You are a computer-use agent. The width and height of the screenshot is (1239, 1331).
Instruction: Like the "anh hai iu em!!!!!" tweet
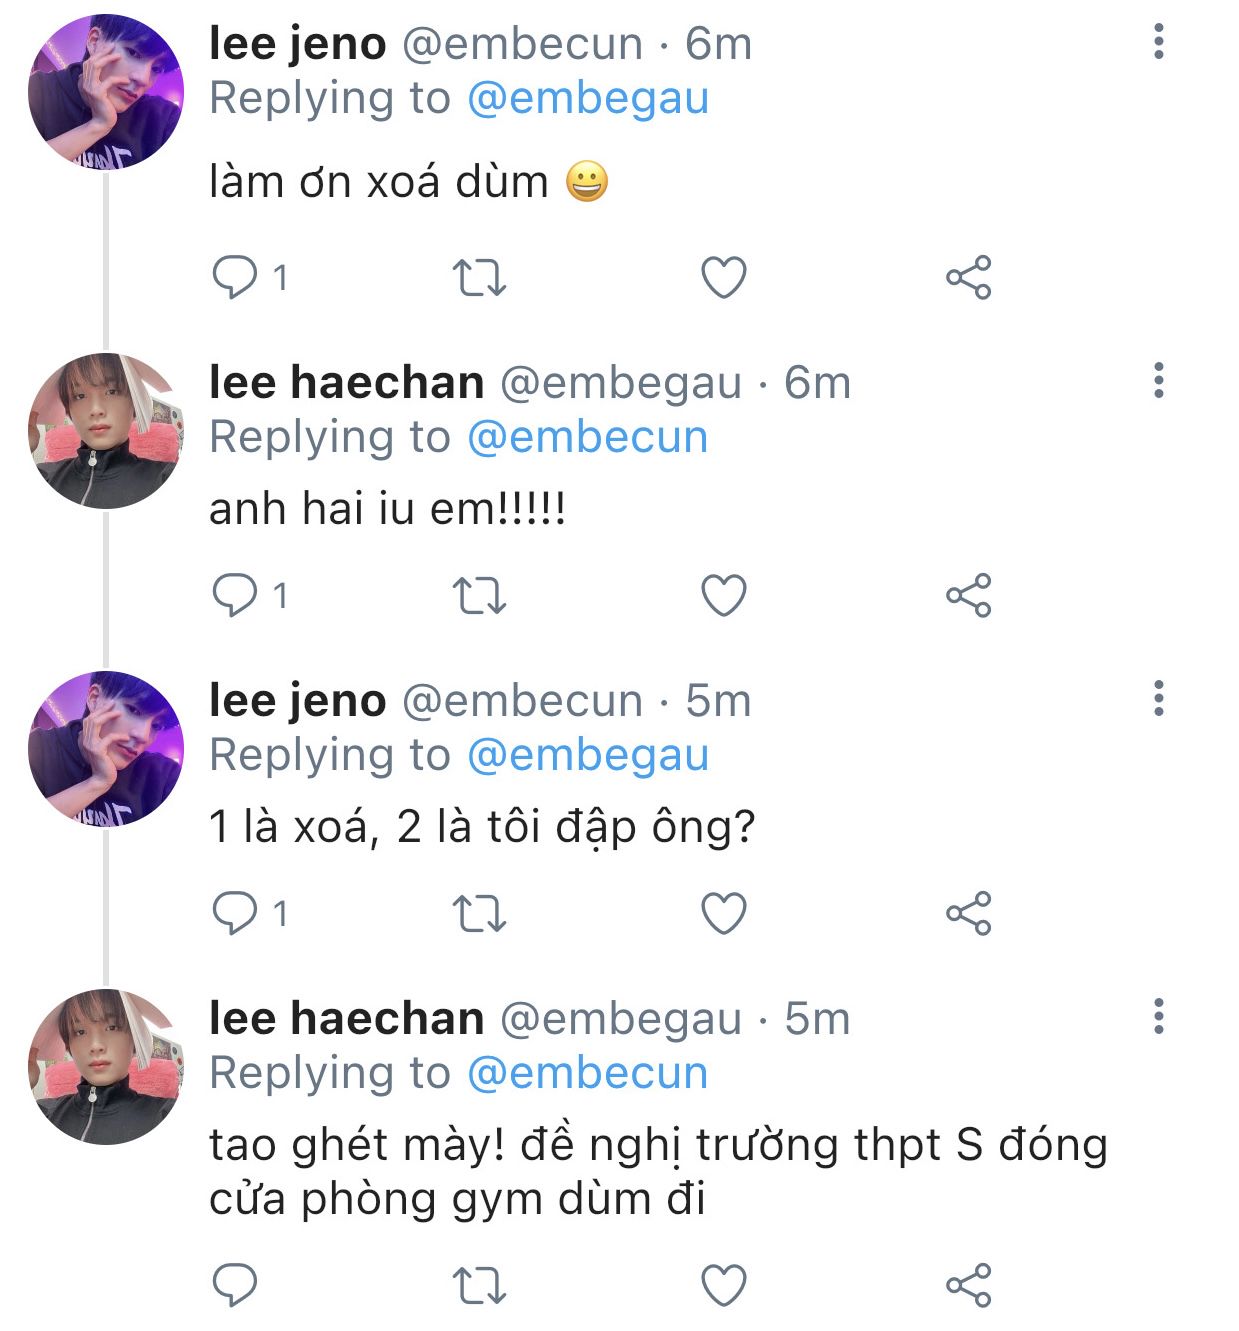click(724, 596)
